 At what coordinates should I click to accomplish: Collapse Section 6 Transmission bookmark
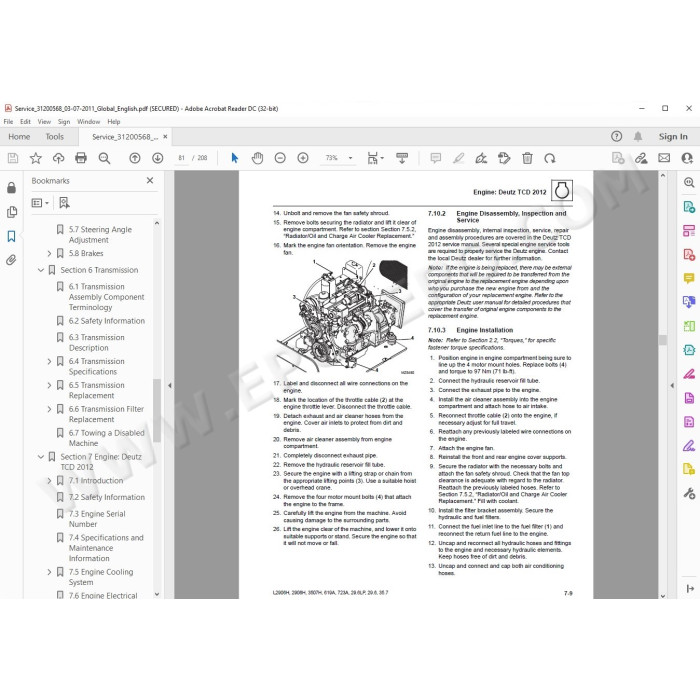41,270
